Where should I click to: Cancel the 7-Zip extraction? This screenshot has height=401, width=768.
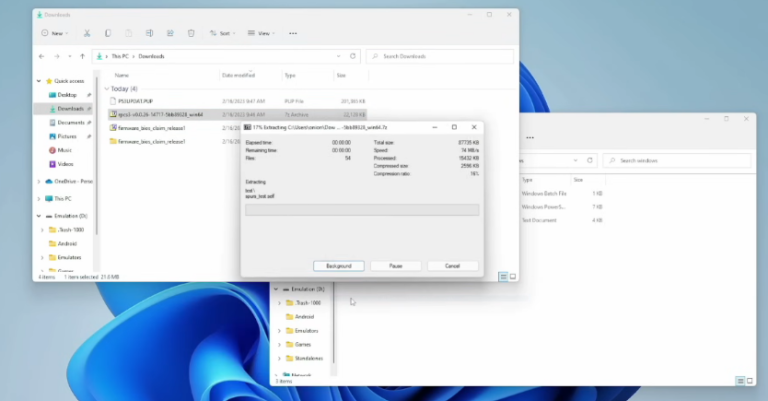pyautogui.click(x=453, y=266)
